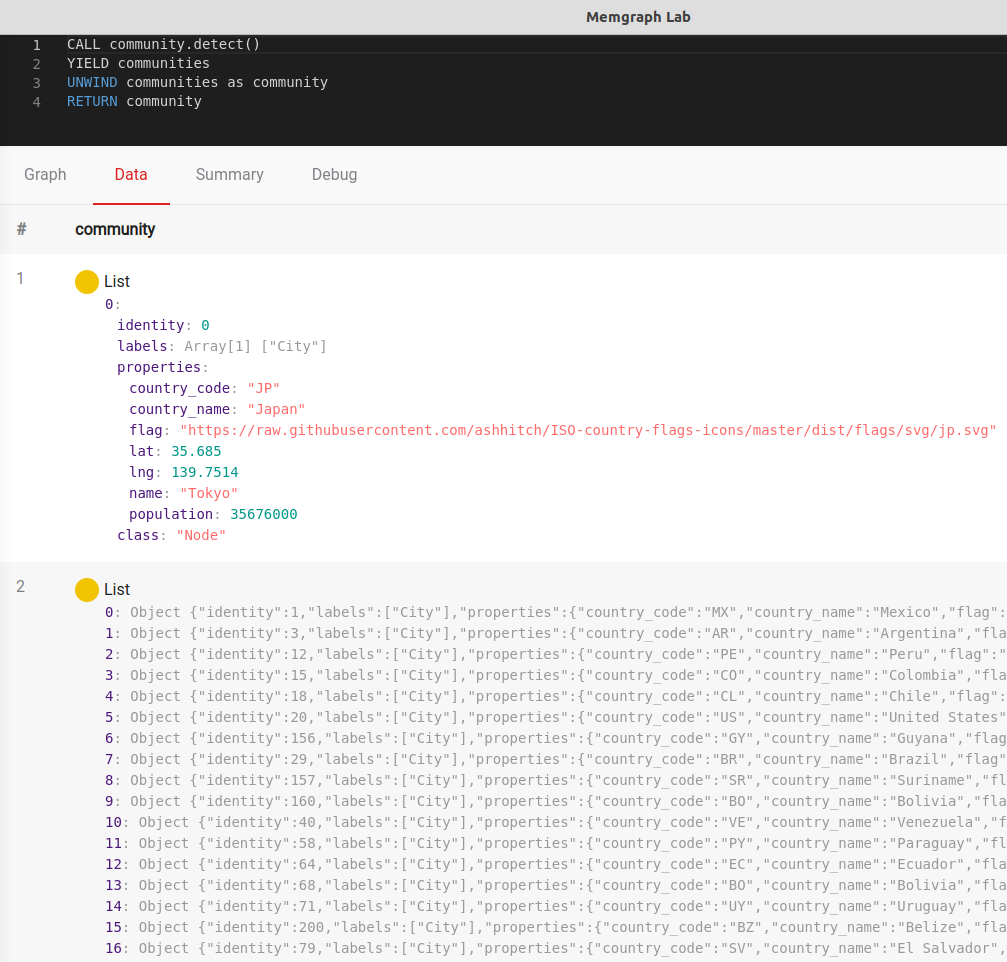
Task: Click the name value "Tokyo"
Action: click(209, 493)
